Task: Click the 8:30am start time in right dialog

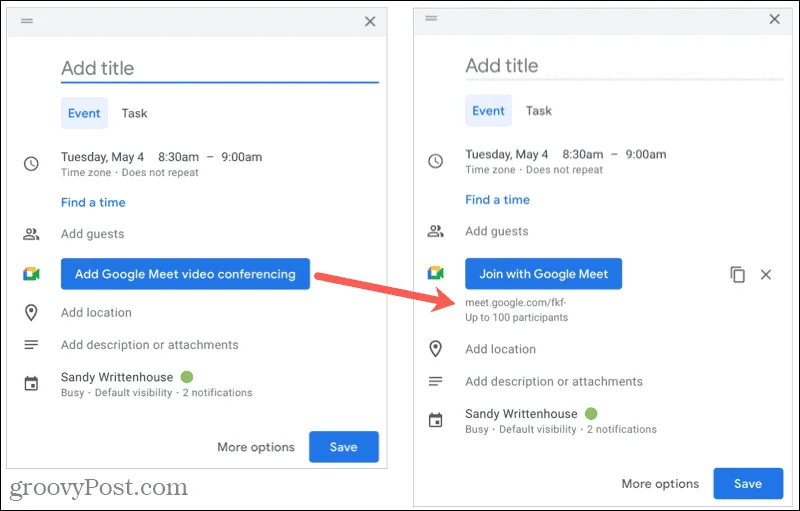Action: point(583,154)
